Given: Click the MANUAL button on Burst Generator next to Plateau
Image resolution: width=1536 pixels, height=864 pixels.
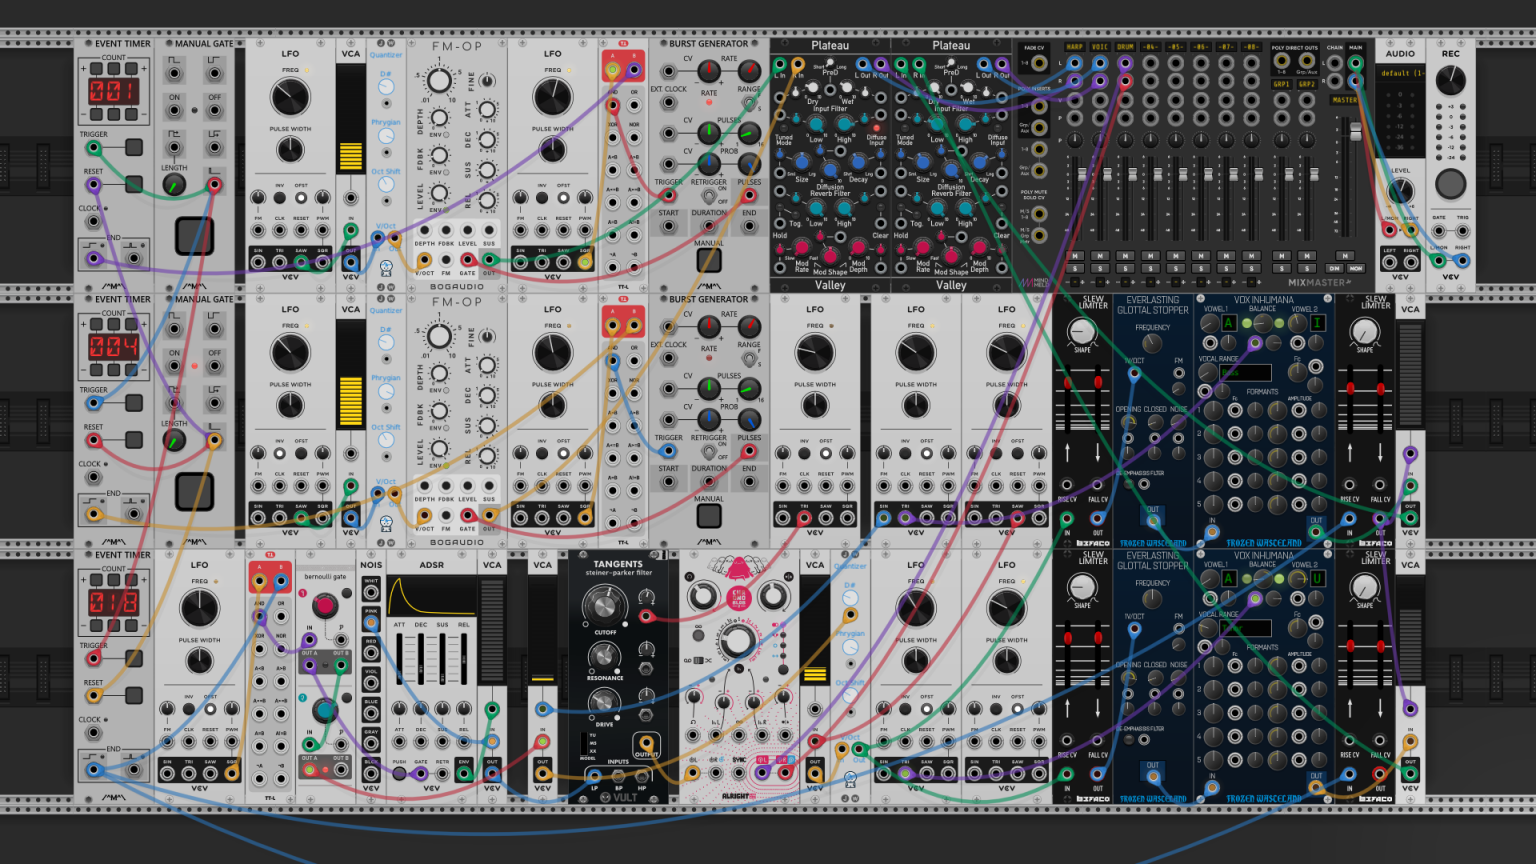Looking at the screenshot, I should [709, 260].
